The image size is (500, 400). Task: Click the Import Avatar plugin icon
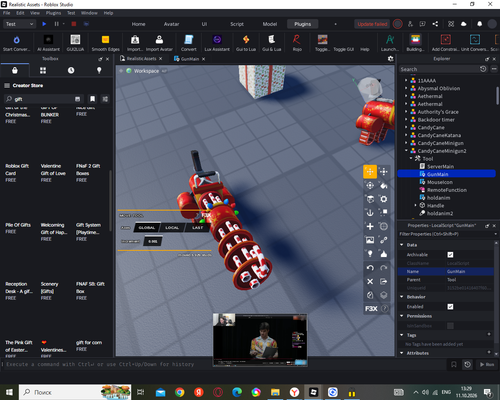[x=159, y=40]
